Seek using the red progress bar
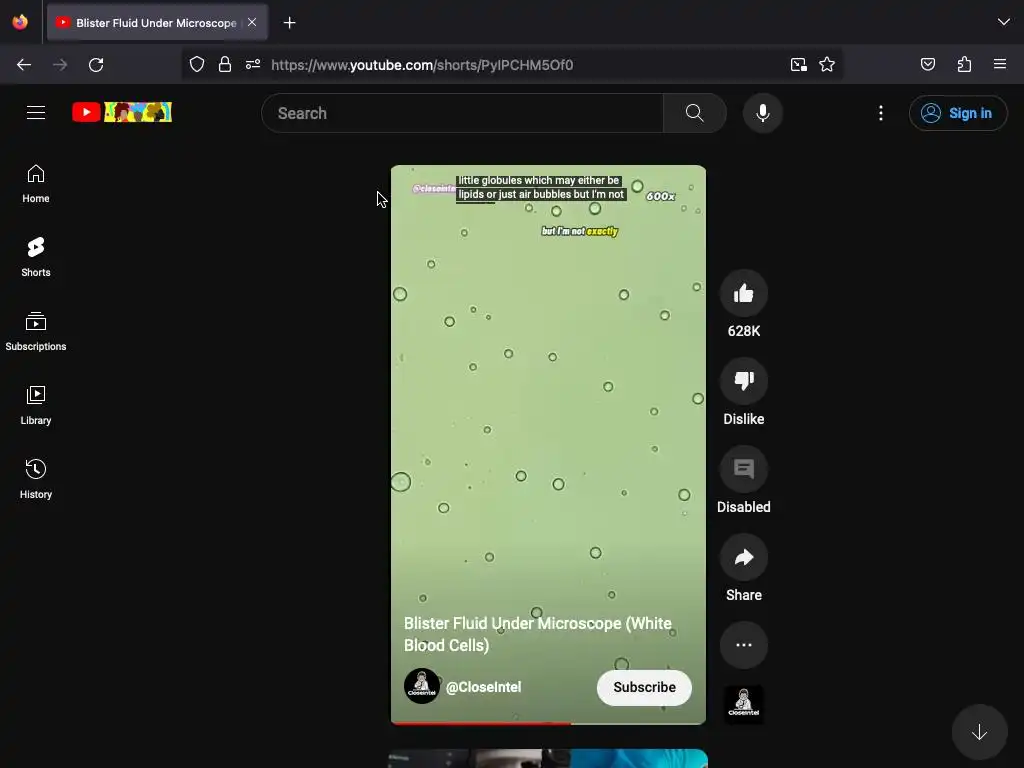Viewport: 1024px width, 768px height. tap(548, 723)
